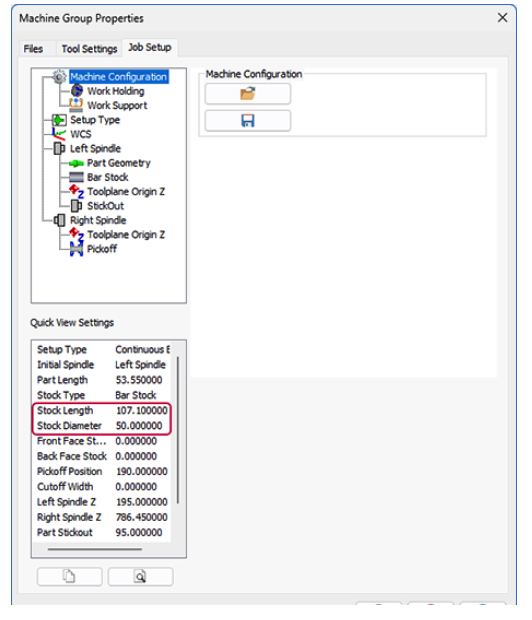Click the preview magnifier document button

tap(140, 577)
